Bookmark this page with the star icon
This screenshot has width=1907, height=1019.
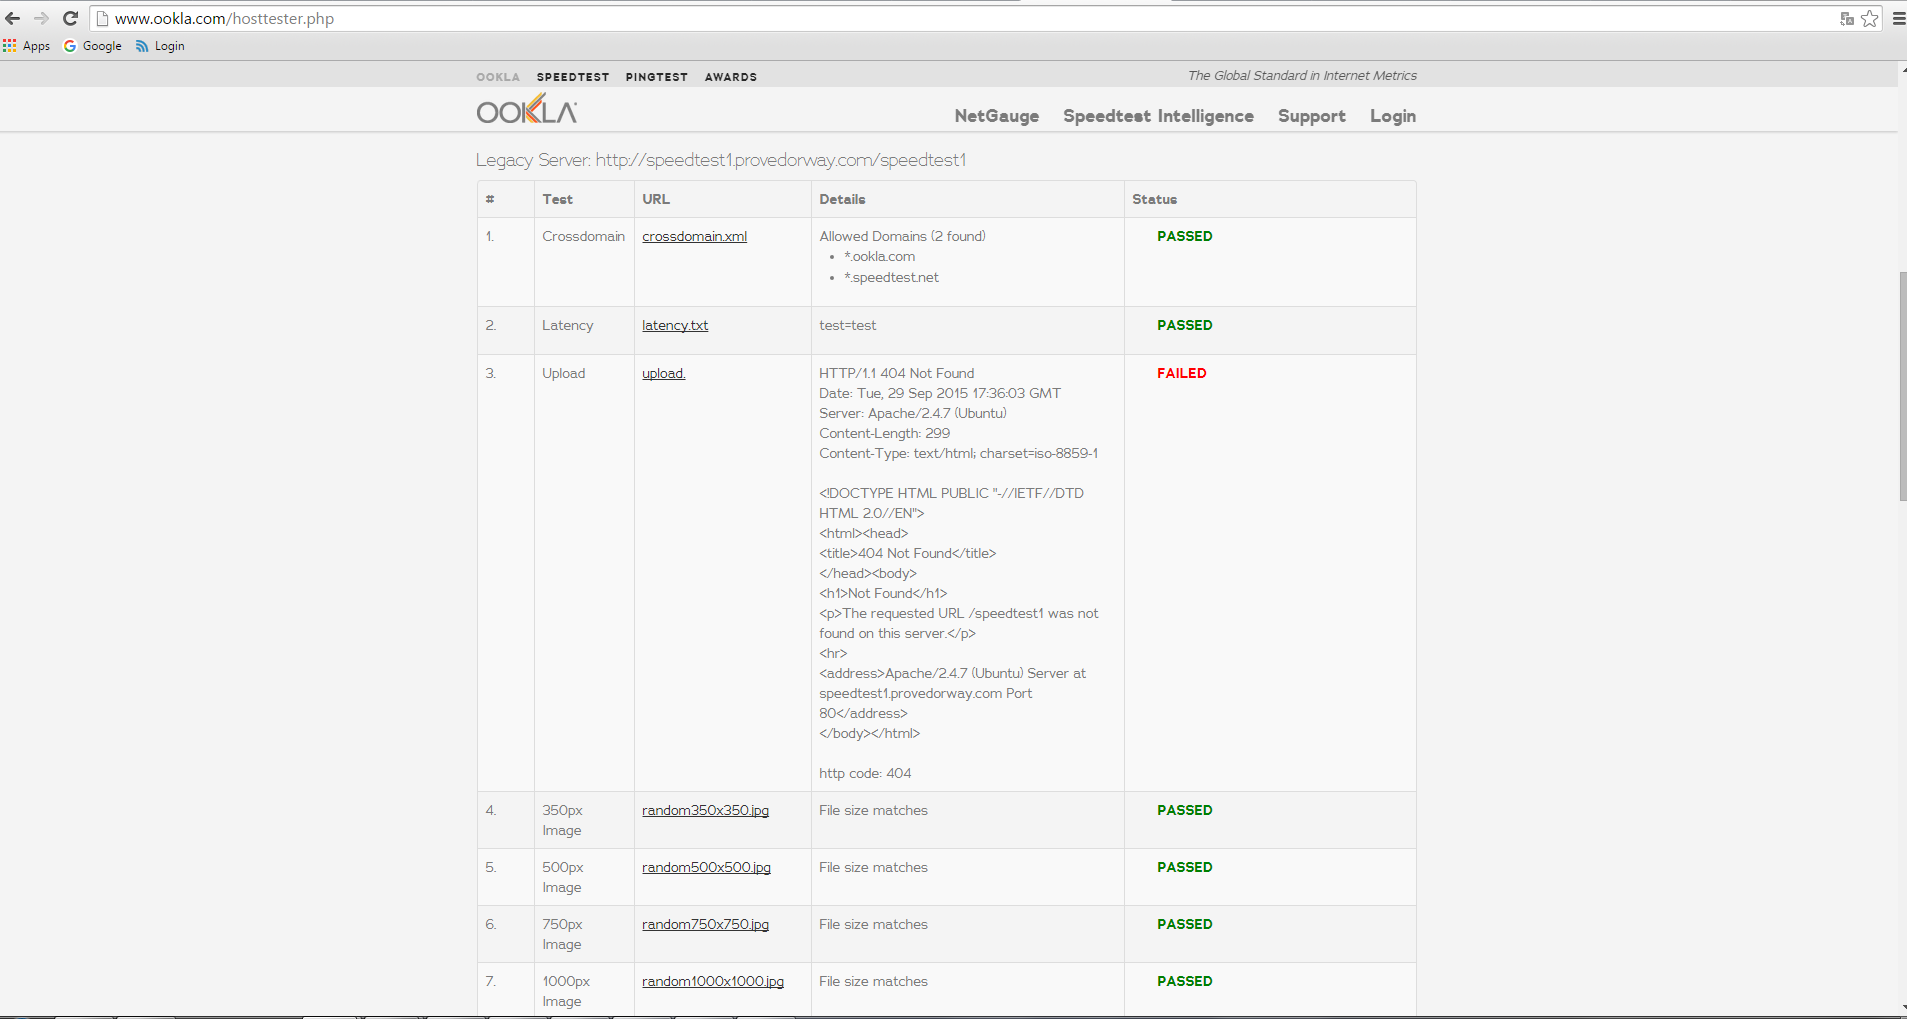click(x=1870, y=18)
